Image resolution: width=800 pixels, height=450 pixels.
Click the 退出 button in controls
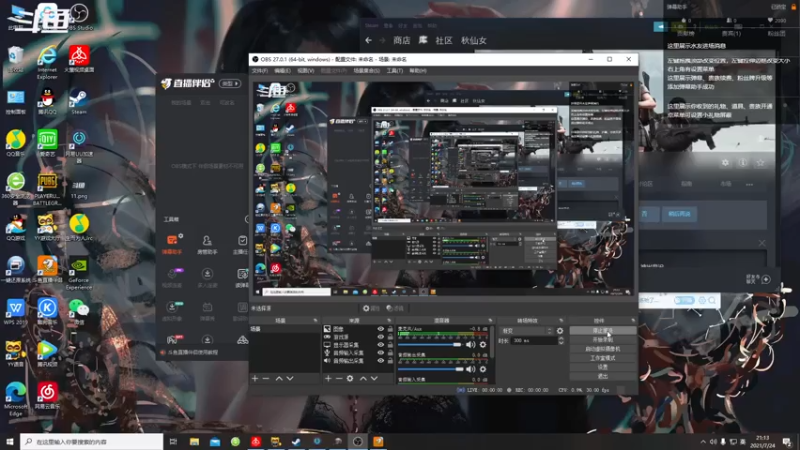click(x=603, y=376)
